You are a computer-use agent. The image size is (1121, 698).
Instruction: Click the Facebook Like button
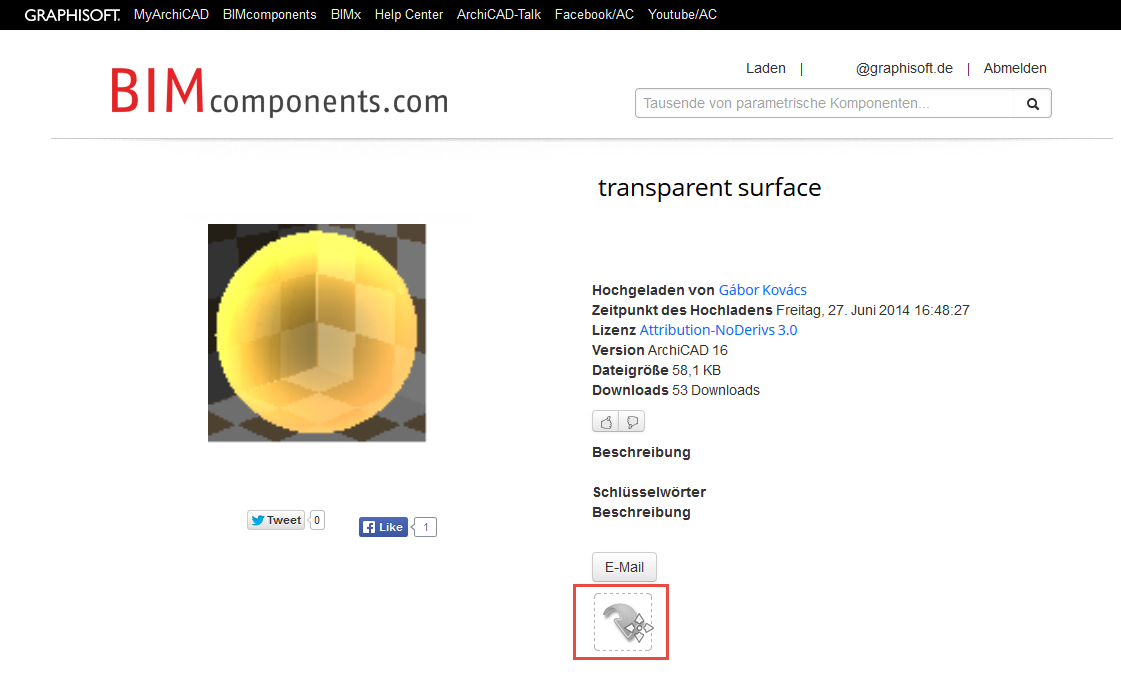pyautogui.click(x=383, y=527)
